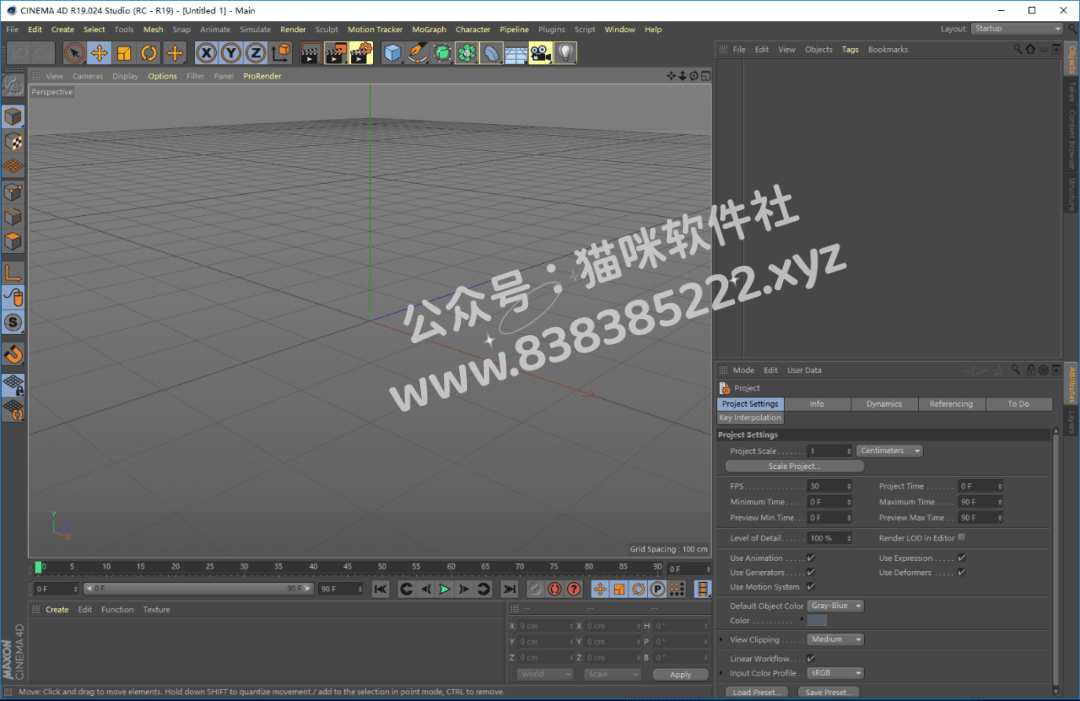
Task: Click Render to Picture Viewer icon
Action: 335,53
